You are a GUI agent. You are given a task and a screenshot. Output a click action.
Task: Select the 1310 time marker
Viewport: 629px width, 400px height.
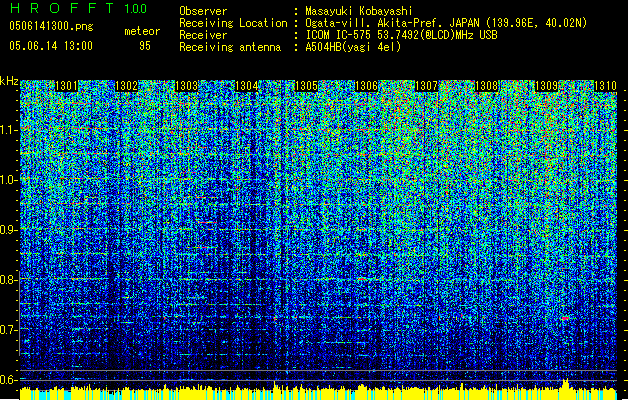pos(605,87)
